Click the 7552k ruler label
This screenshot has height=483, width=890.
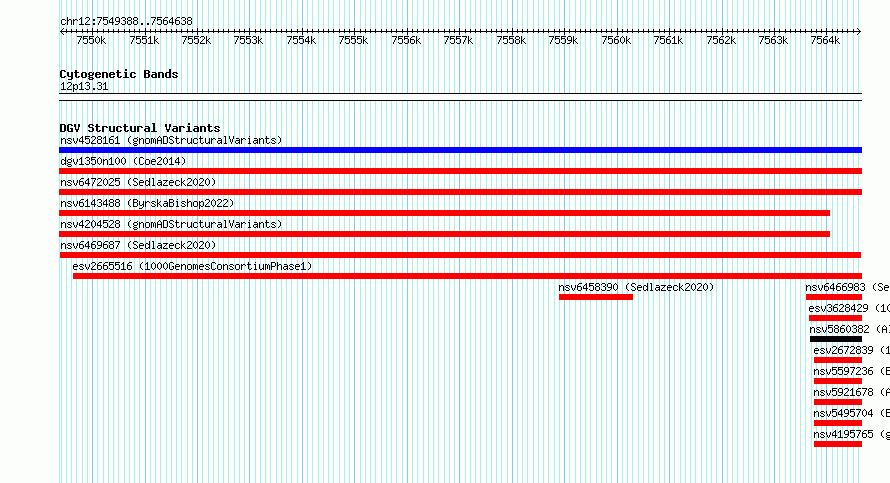pyautogui.click(x=196, y=41)
